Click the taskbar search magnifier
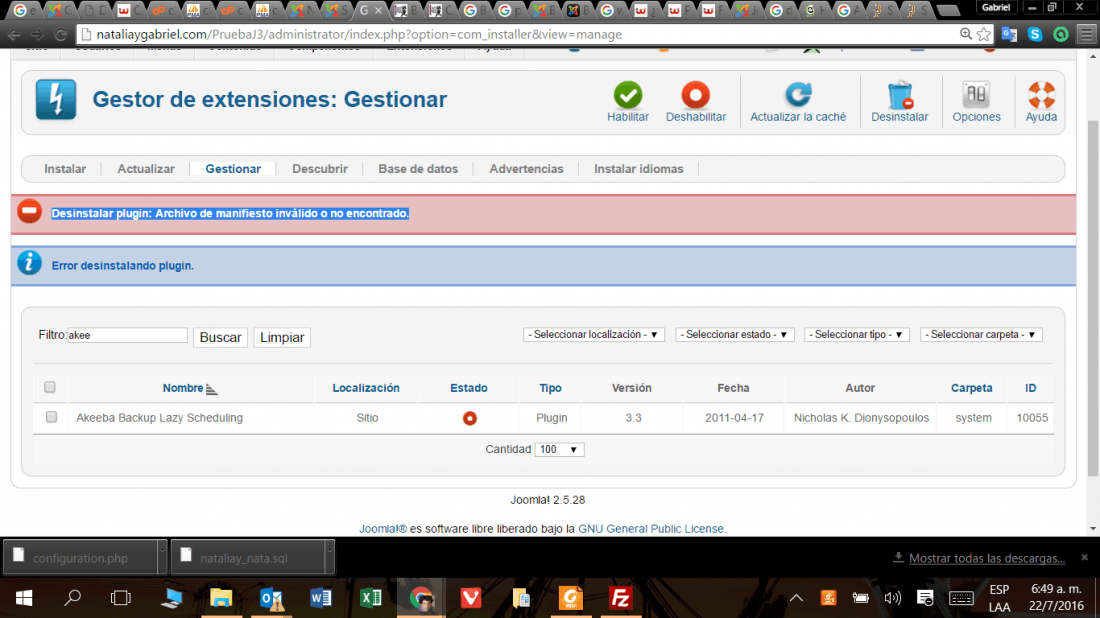 [x=73, y=598]
